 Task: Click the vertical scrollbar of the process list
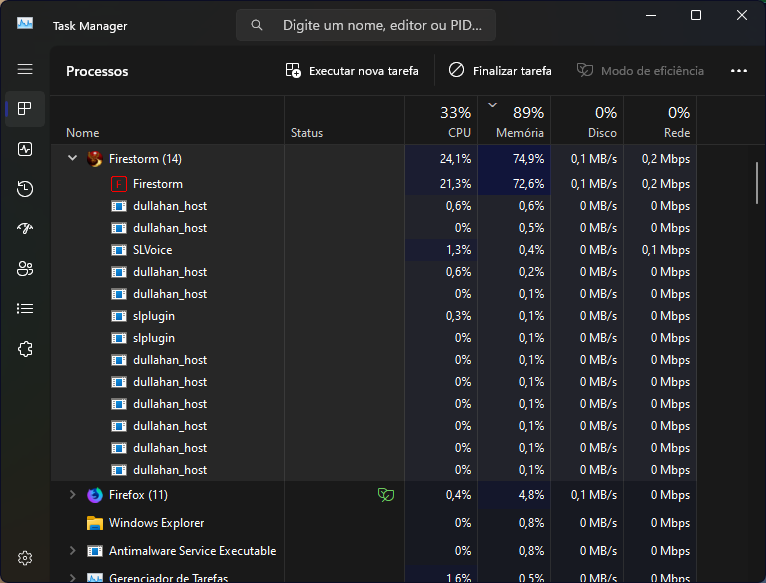pos(757,183)
